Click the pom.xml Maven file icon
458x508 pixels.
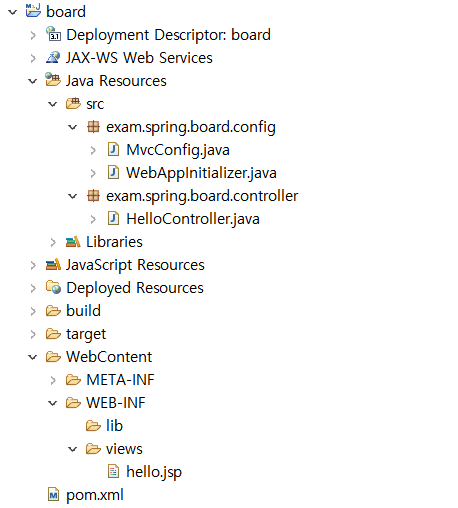(53, 495)
